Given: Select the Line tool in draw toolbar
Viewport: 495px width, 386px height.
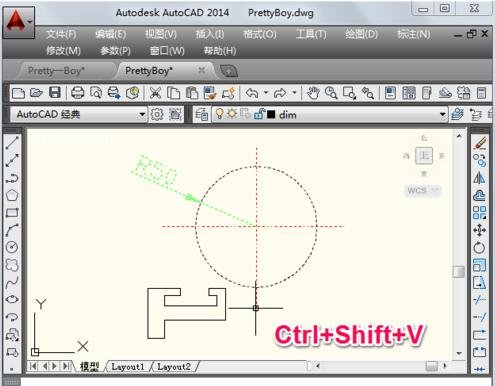Looking at the screenshot, I should pyautogui.click(x=12, y=142).
